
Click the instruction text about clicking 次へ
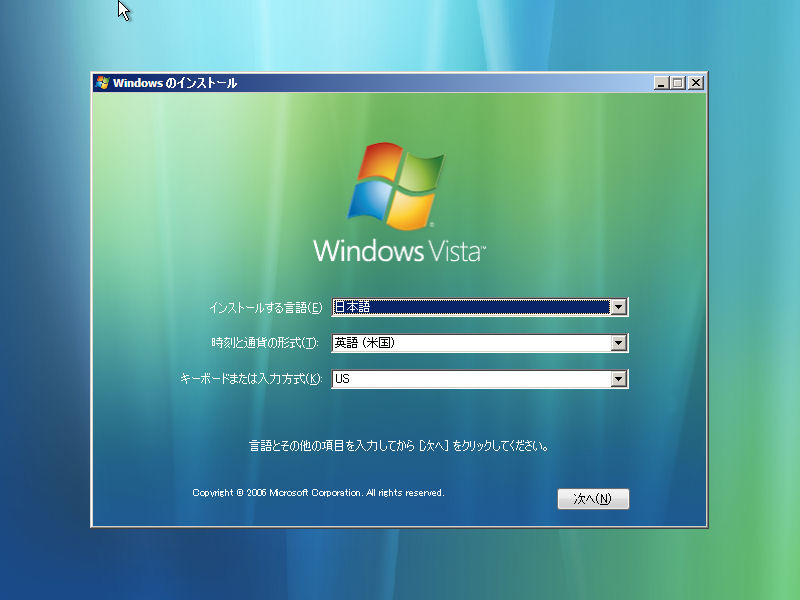tap(399, 446)
